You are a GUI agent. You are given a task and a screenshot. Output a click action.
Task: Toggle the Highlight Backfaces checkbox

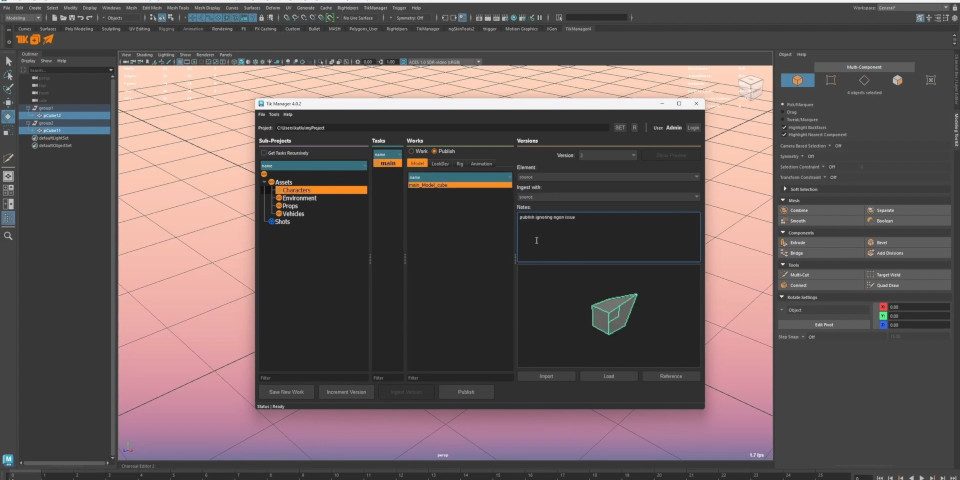(783, 128)
